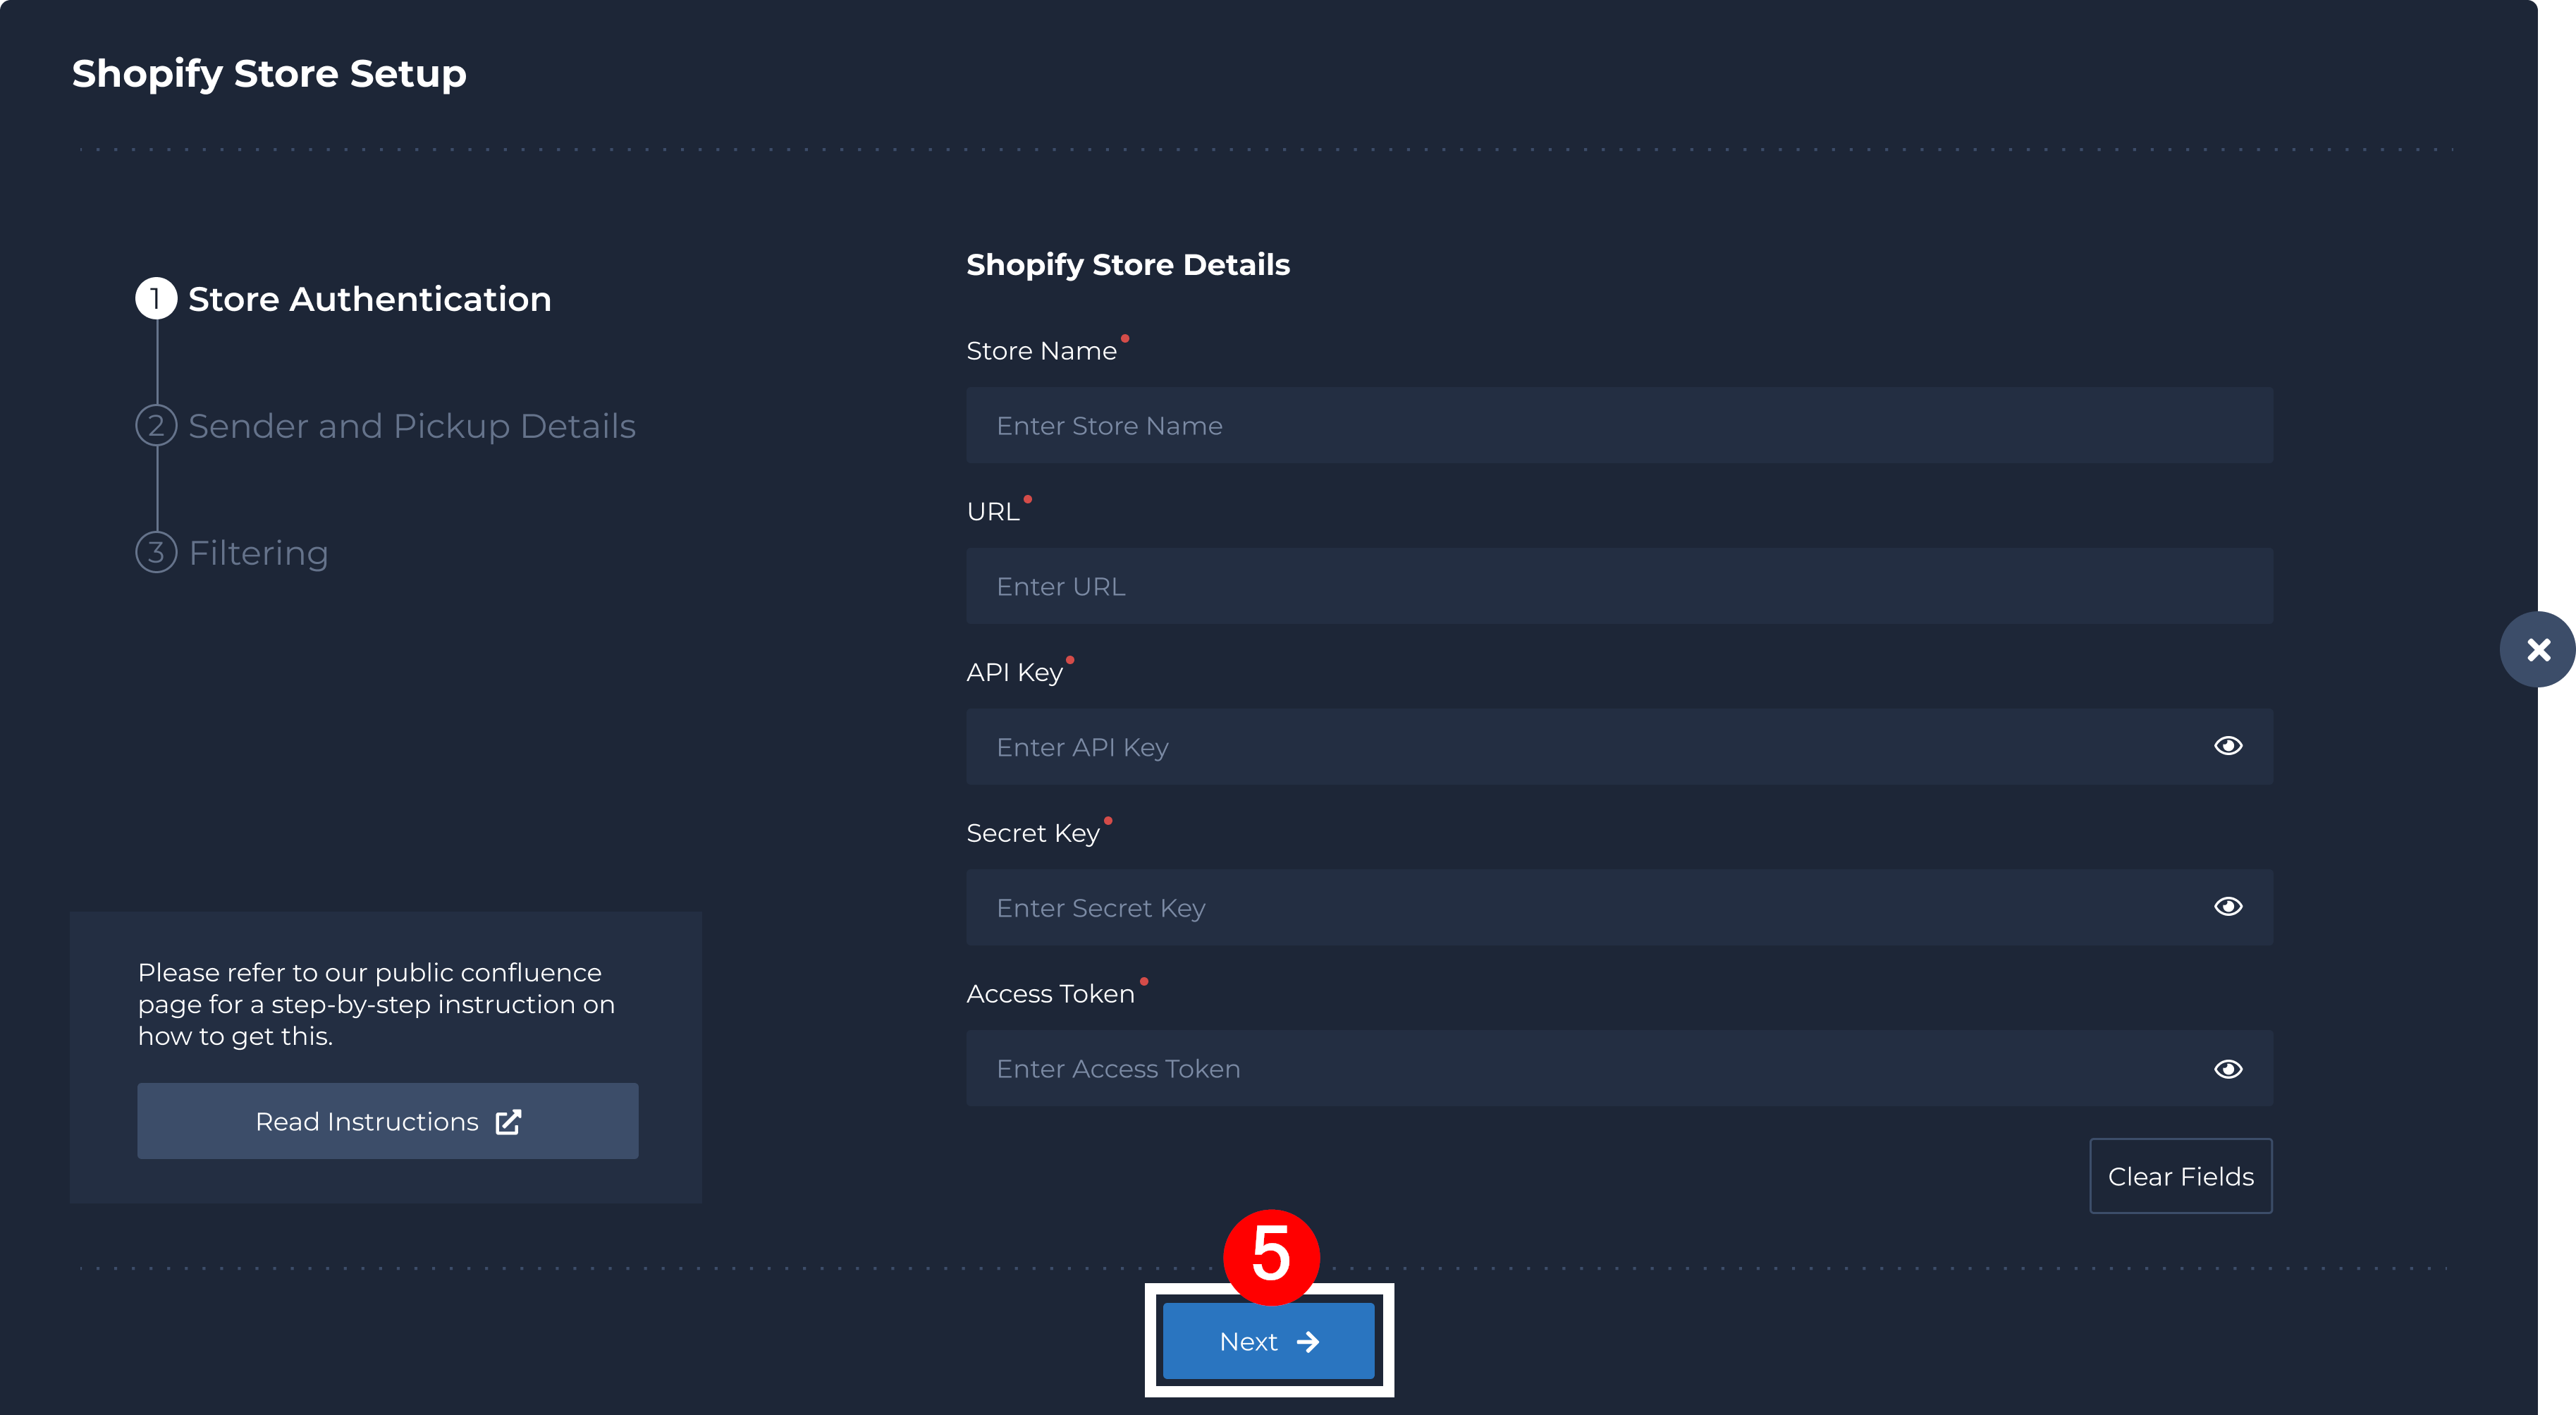
Task: Click the Enter Secret Key input
Action: (1619, 907)
